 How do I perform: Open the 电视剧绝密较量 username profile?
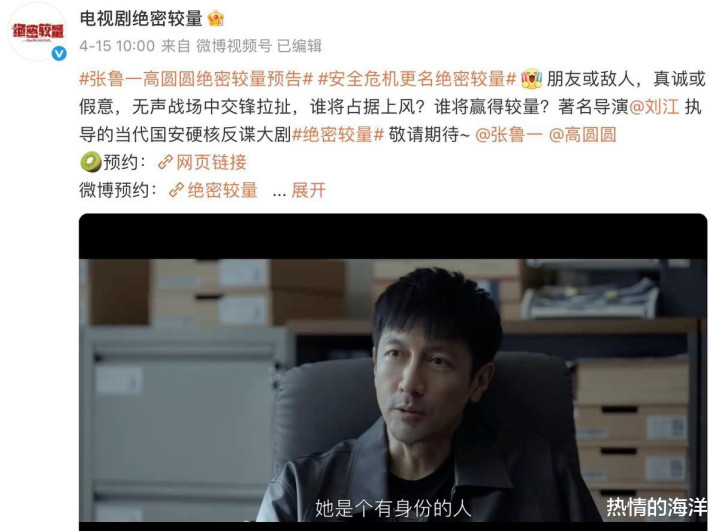click(141, 19)
